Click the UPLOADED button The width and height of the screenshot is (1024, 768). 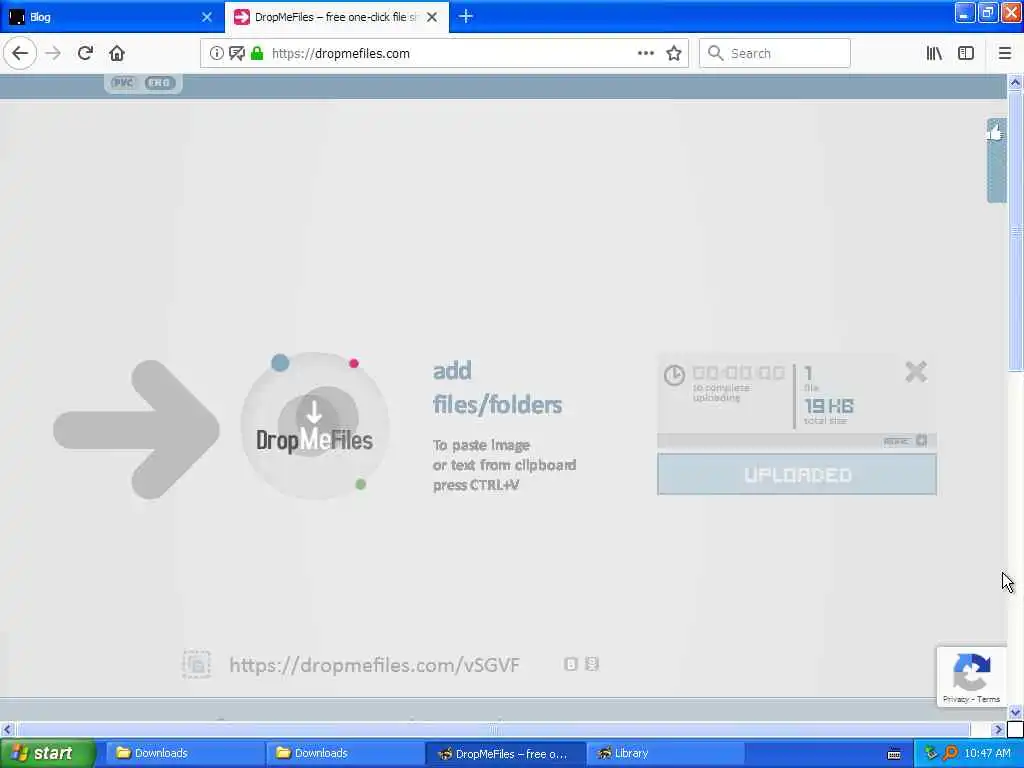797,475
